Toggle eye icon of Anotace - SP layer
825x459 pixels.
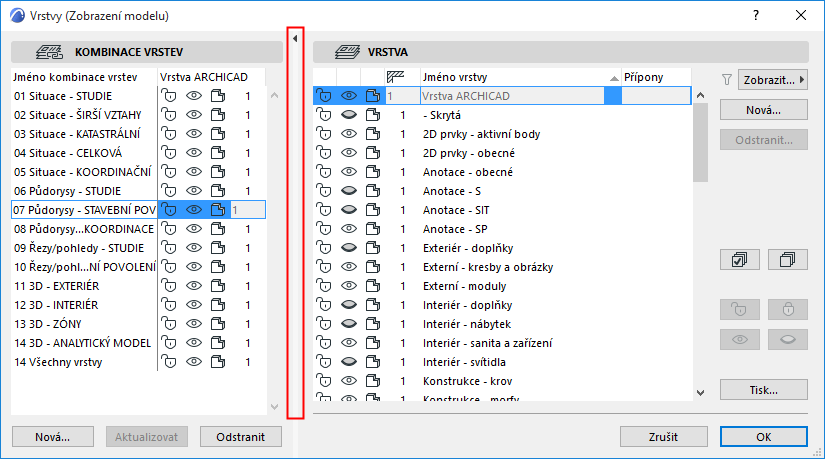point(349,228)
